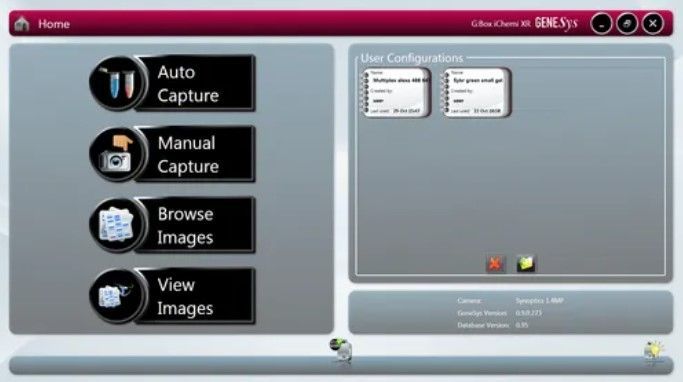Select the Multiplex alexa 488 configuration card
This screenshot has height=382, width=683.
(396, 92)
